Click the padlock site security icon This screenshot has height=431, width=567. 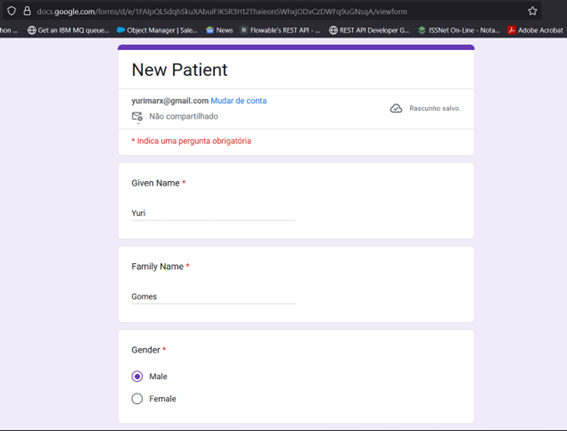(27, 11)
